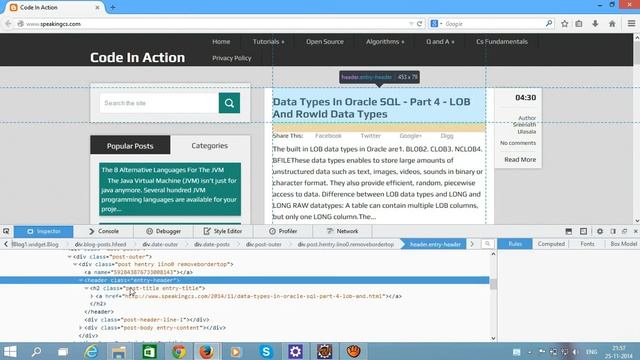
Task: Activate the element picker icon in devtools
Action: [x=6, y=231]
